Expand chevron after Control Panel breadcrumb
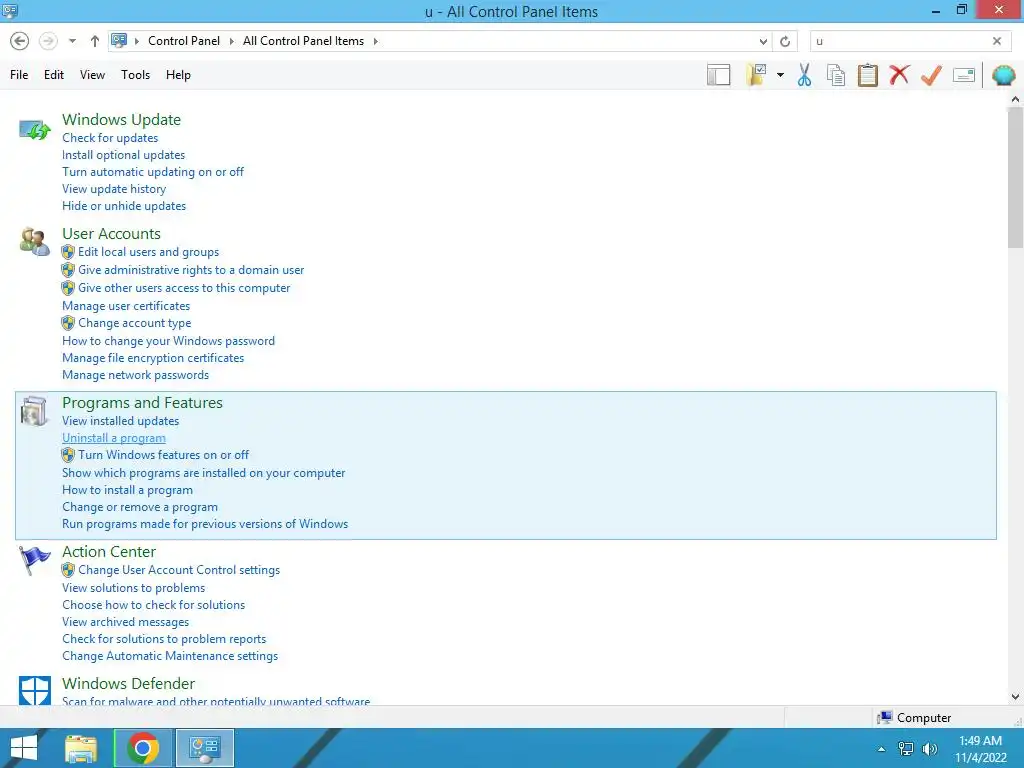 (x=231, y=41)
